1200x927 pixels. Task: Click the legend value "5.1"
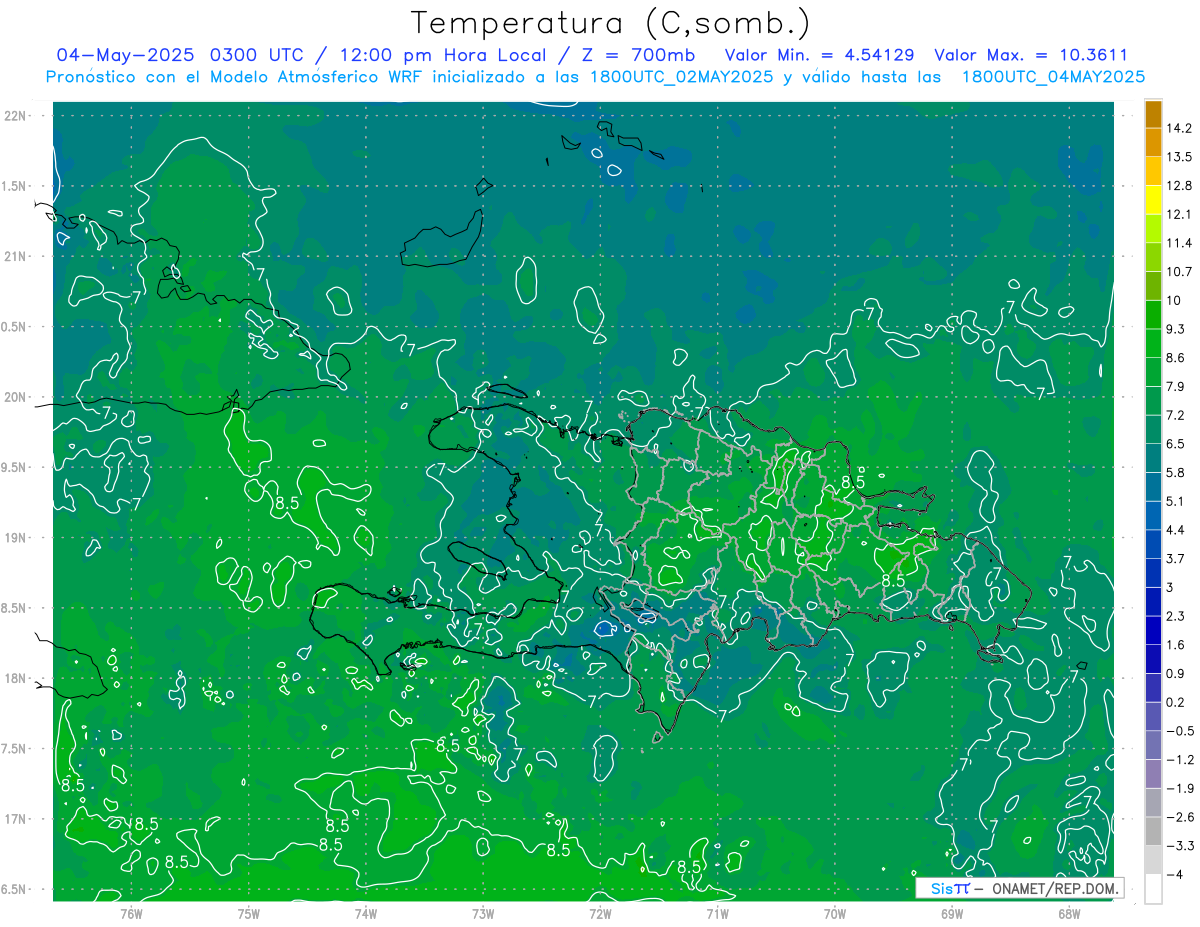1175,501
